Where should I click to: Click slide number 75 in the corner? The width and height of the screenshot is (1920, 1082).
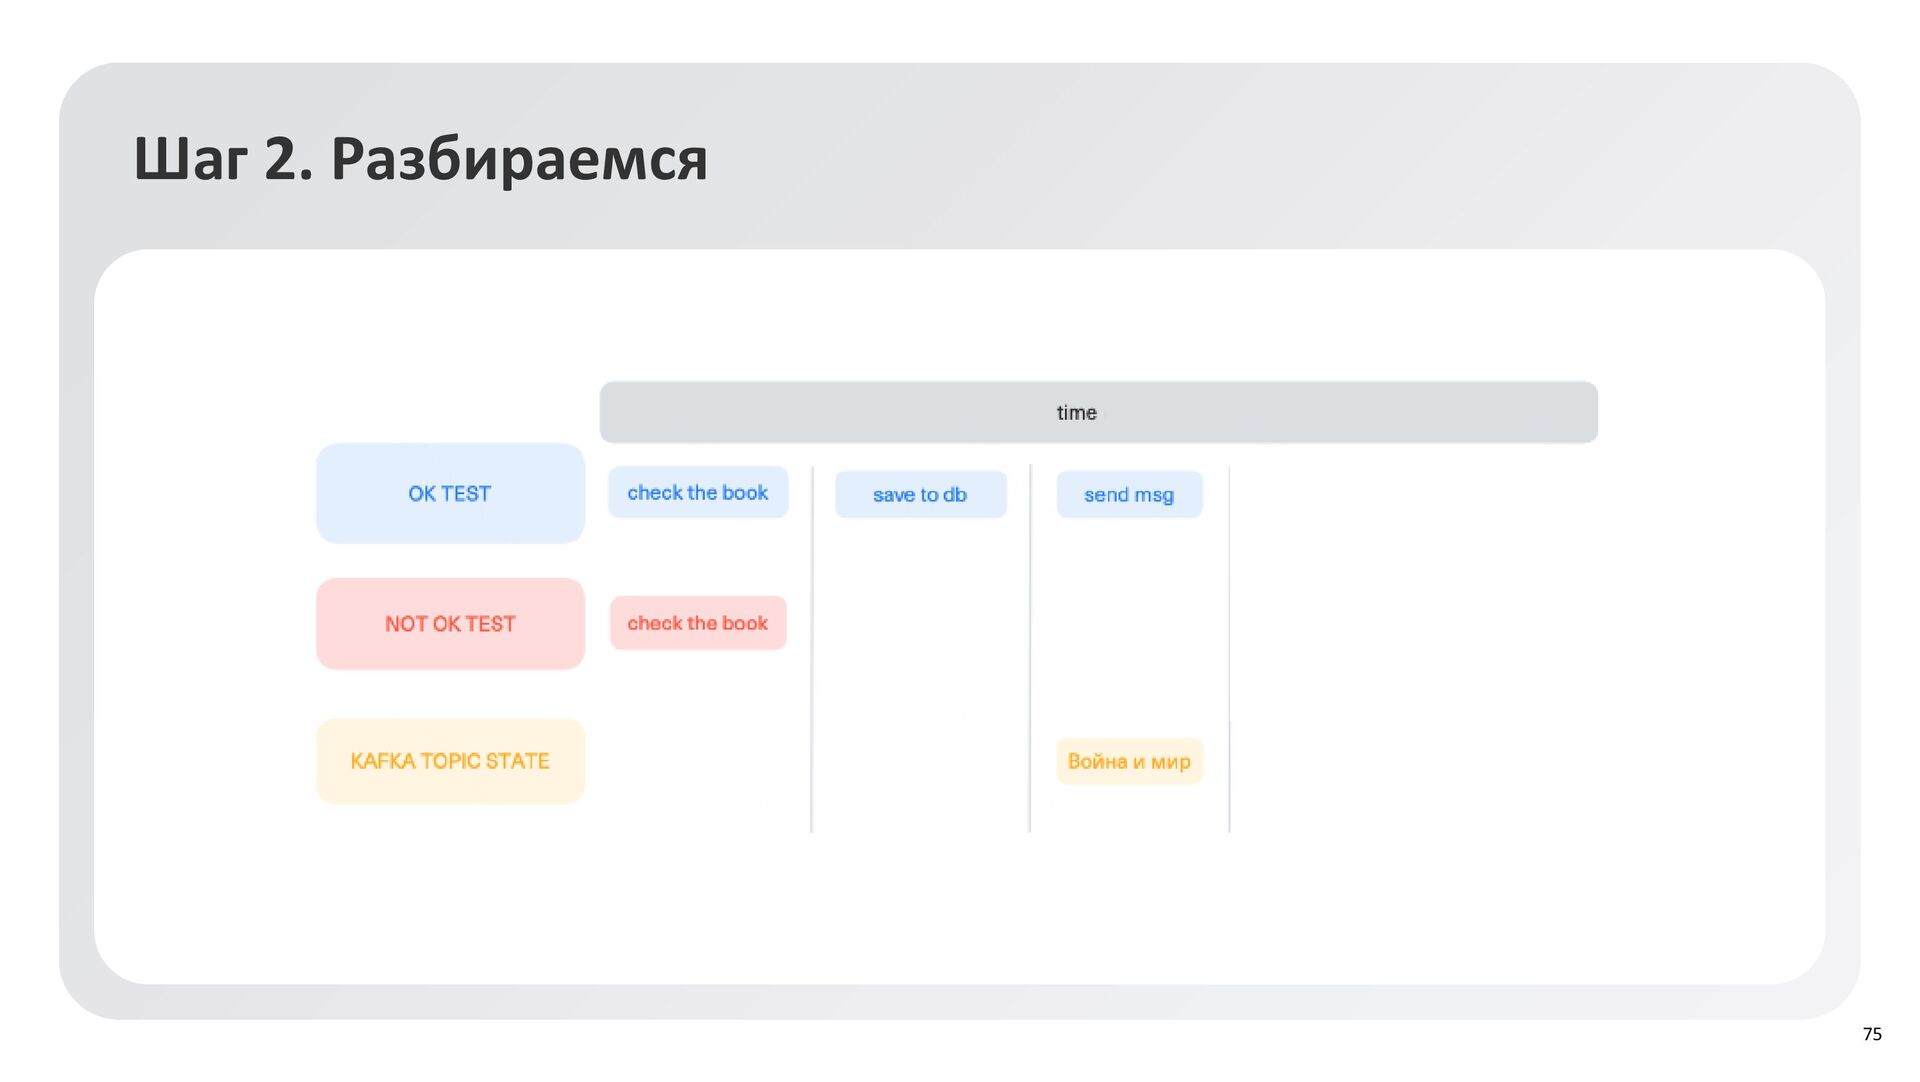(1872, 1034)
